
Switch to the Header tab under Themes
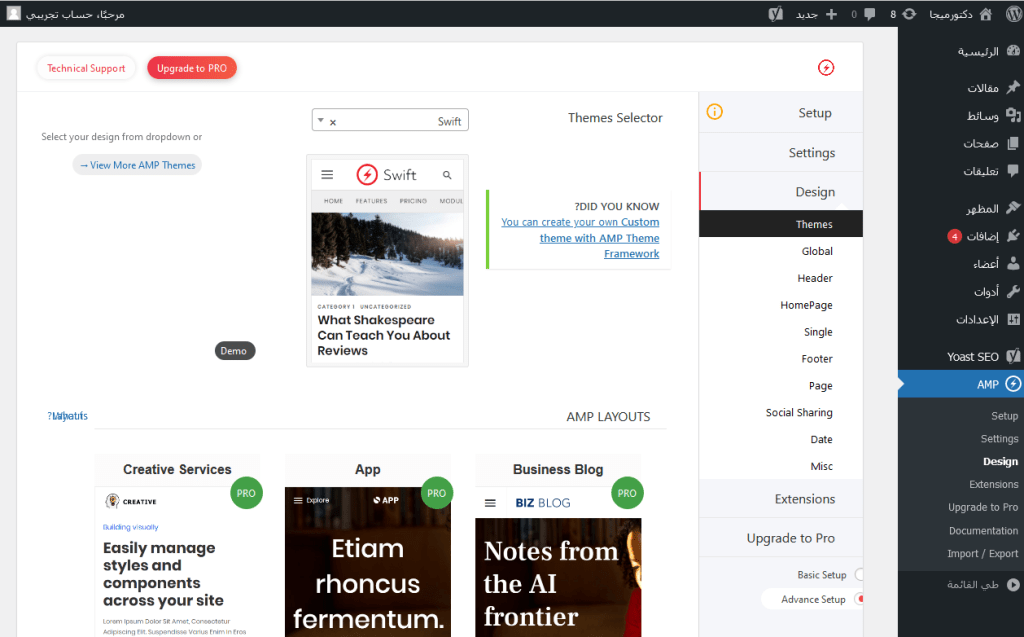(817, 278)
